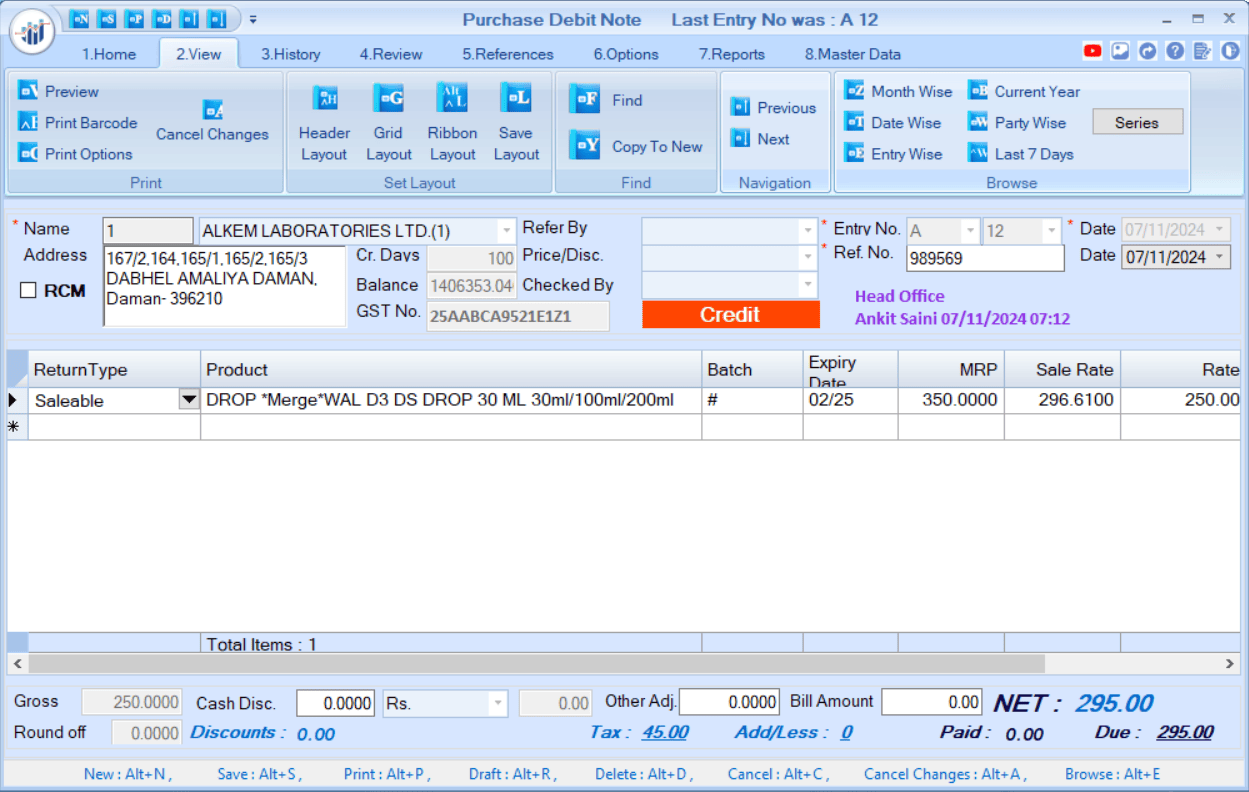Select the Grid Layout icon
The image size is (1249, 792).
point(388,98)
